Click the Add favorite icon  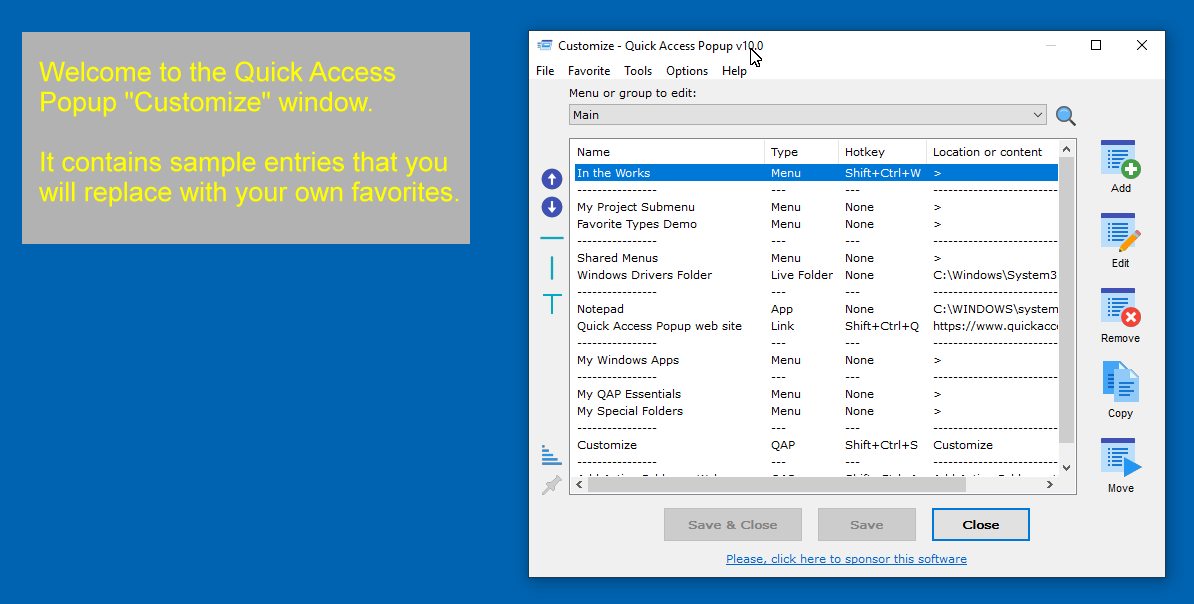tap(1120, 160)
